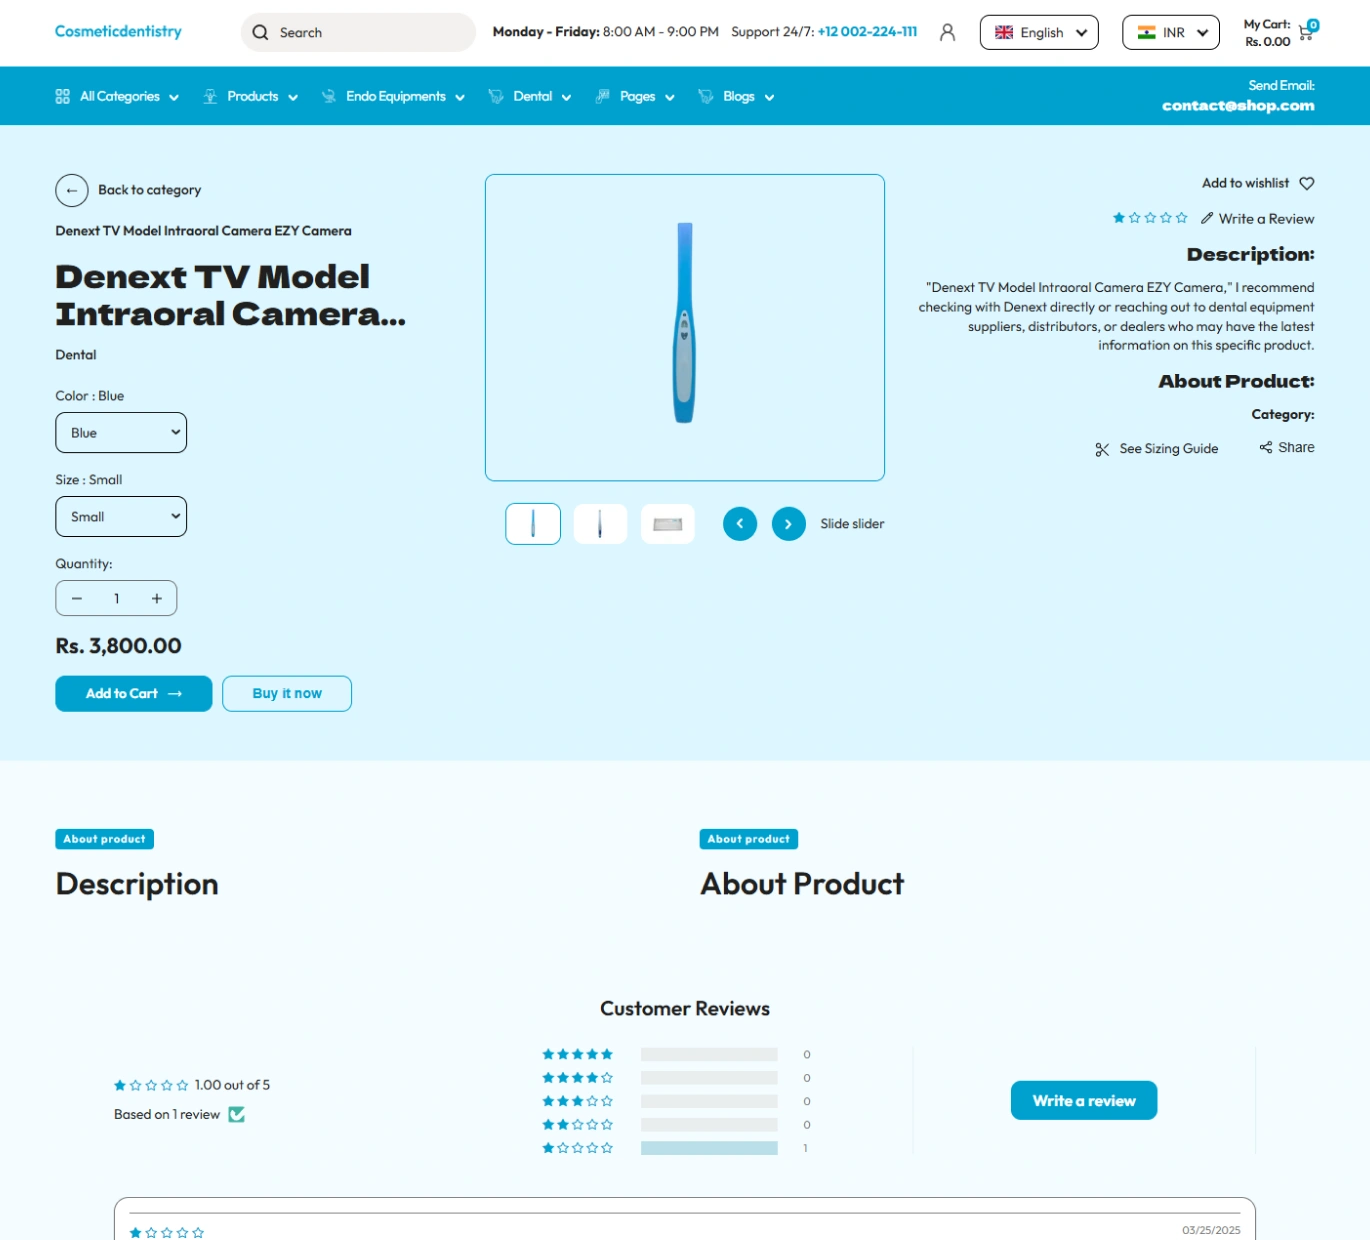1370x1240 pixels.
Task: Expand the Dental menu
Action: (x=530, y=96)
